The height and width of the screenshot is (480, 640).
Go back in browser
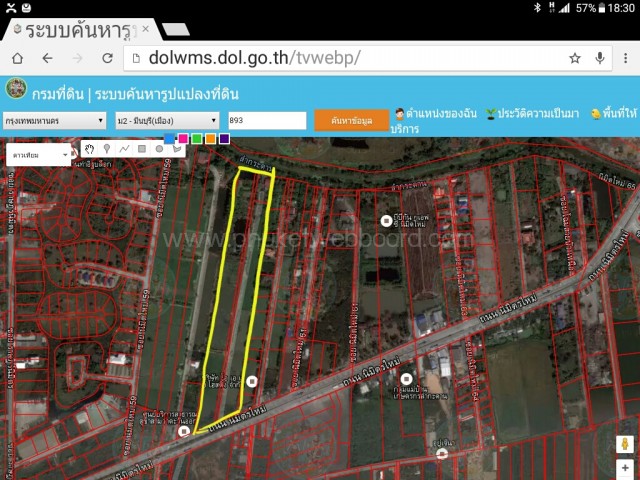[48, 58]
